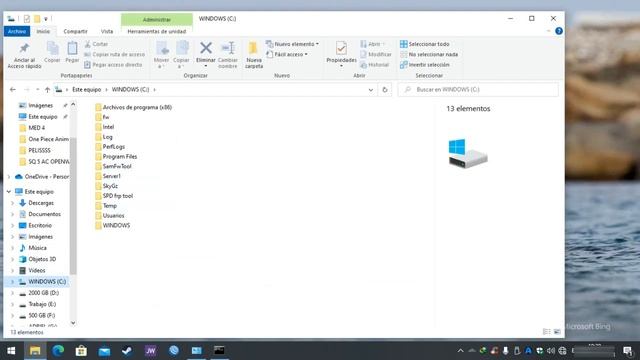The image size is (640, 360).
Task: Click Cortar scissors in ribbon
Action: (x=96, y=44)
